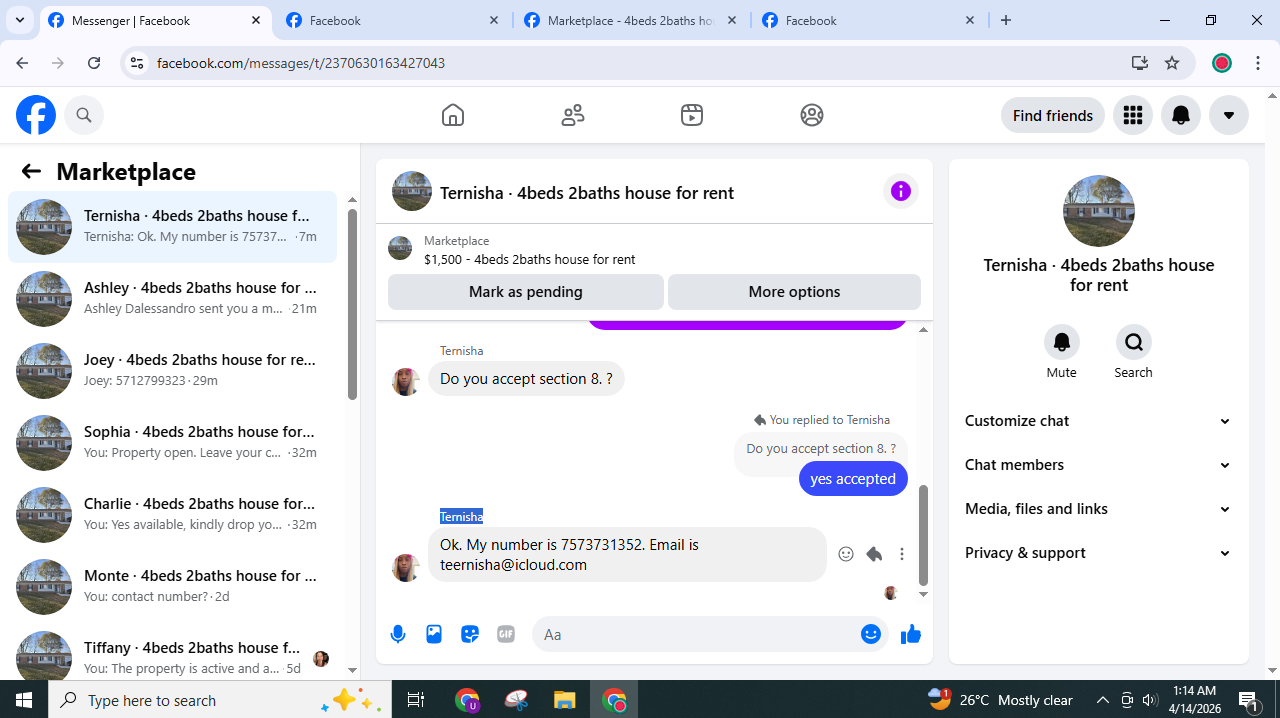The width and height of the screenshot is (1280, 718).
Task: Open Task View on taskbar
Action: coord(416,700)
